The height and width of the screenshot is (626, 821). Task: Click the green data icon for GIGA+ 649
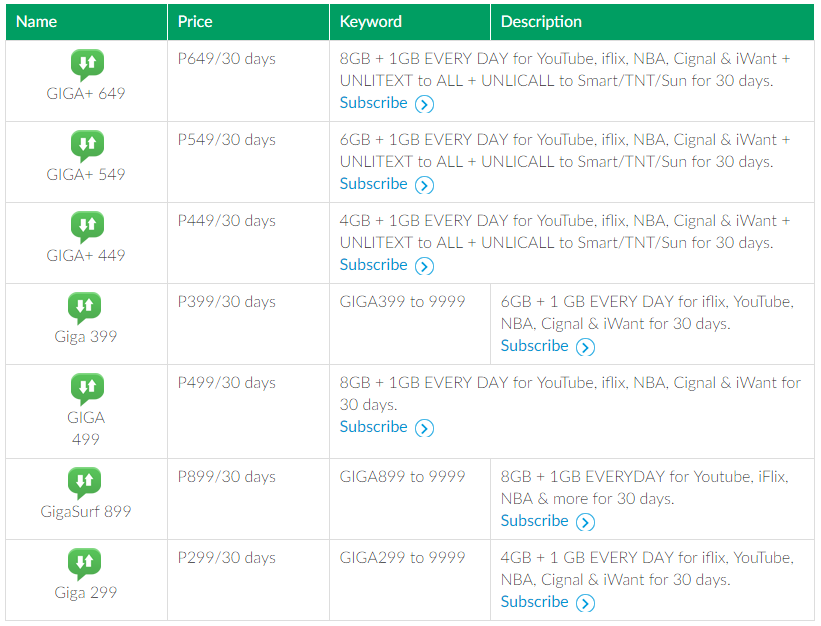(x=87, y=65)
